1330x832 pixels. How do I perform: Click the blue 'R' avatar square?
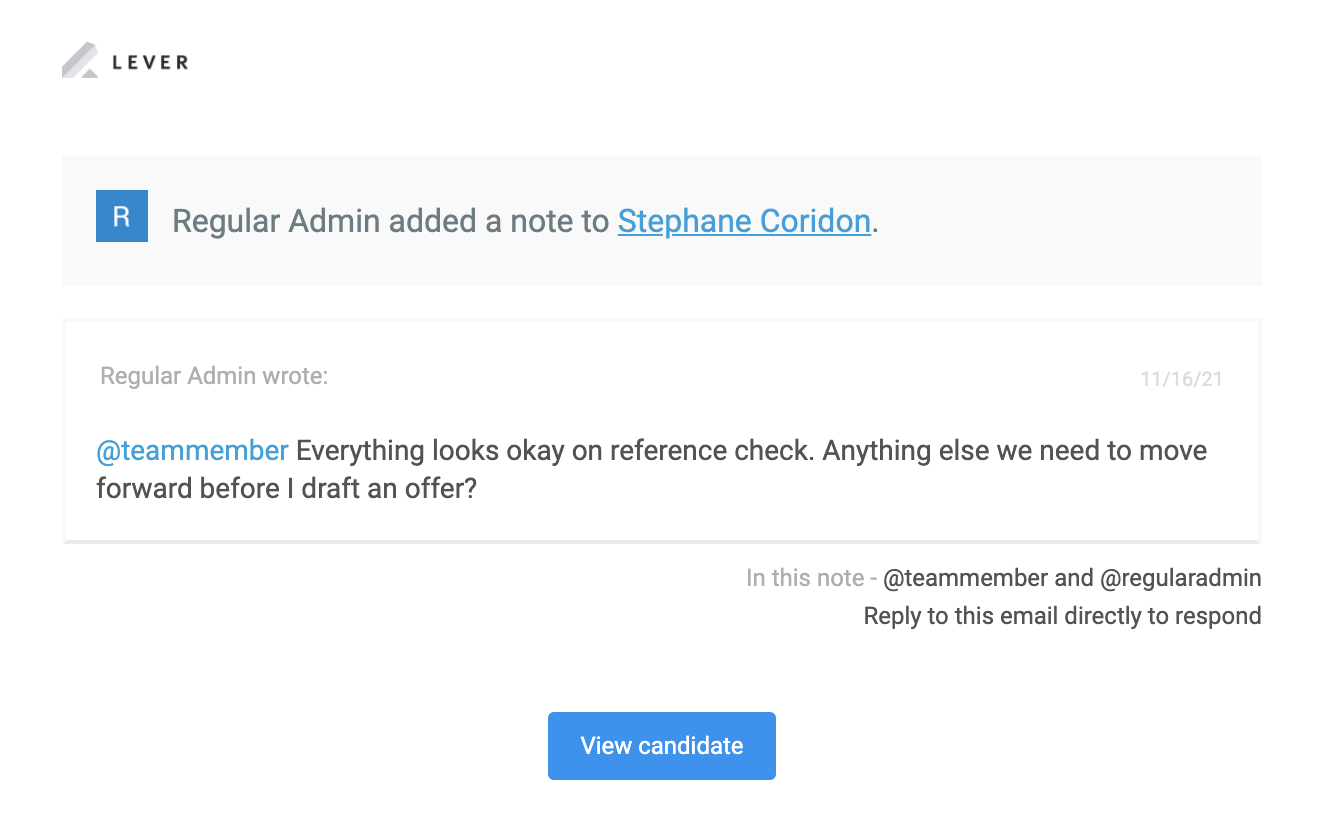coord(120,215)
